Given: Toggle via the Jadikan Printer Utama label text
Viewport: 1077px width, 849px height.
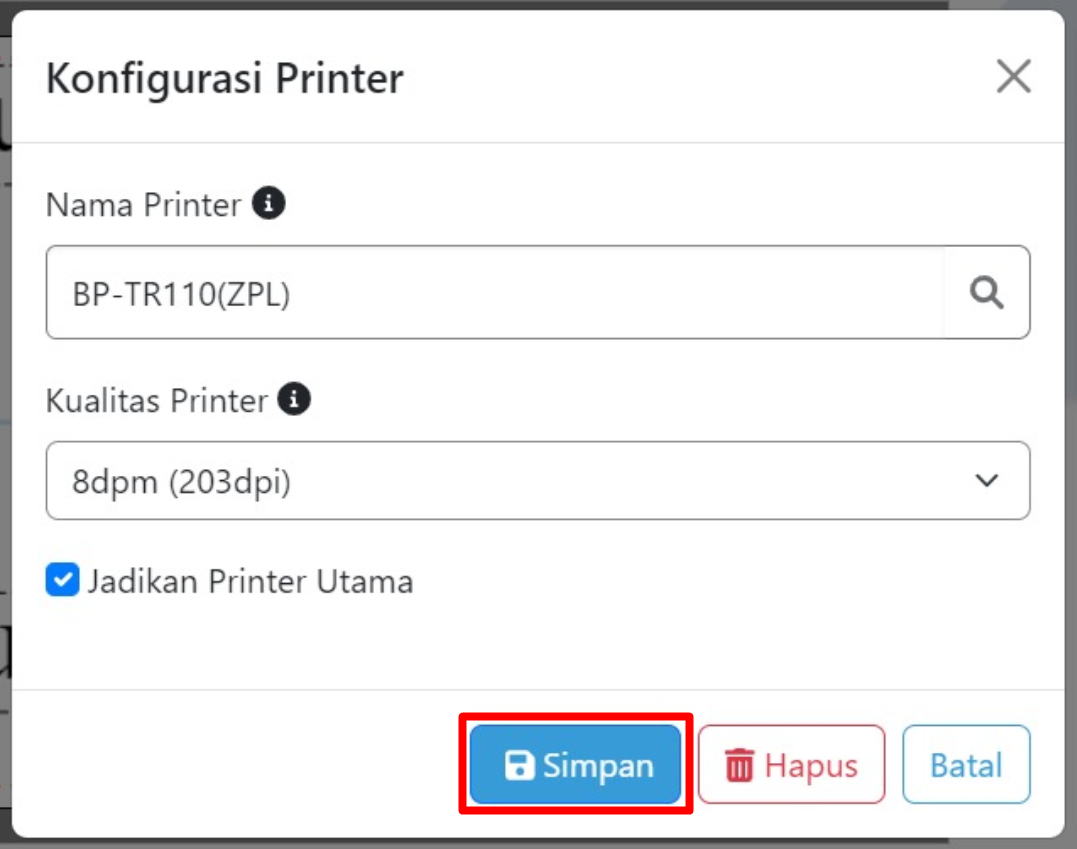Looking at the screenshot, I should 251,582.
